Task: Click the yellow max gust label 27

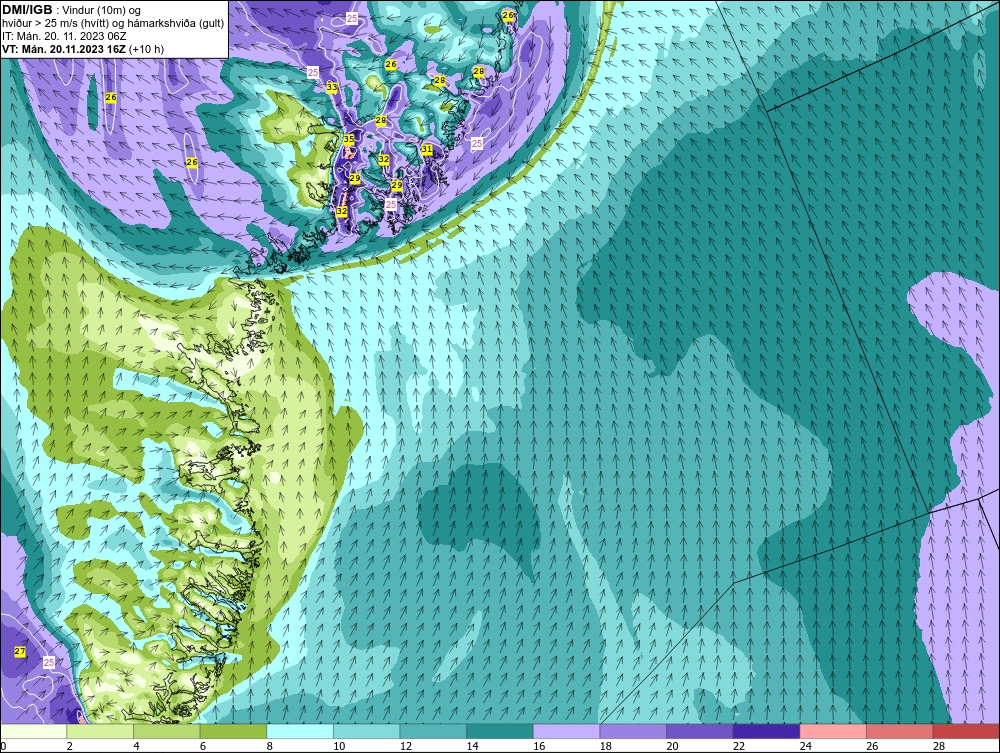Action: (20, 652)
